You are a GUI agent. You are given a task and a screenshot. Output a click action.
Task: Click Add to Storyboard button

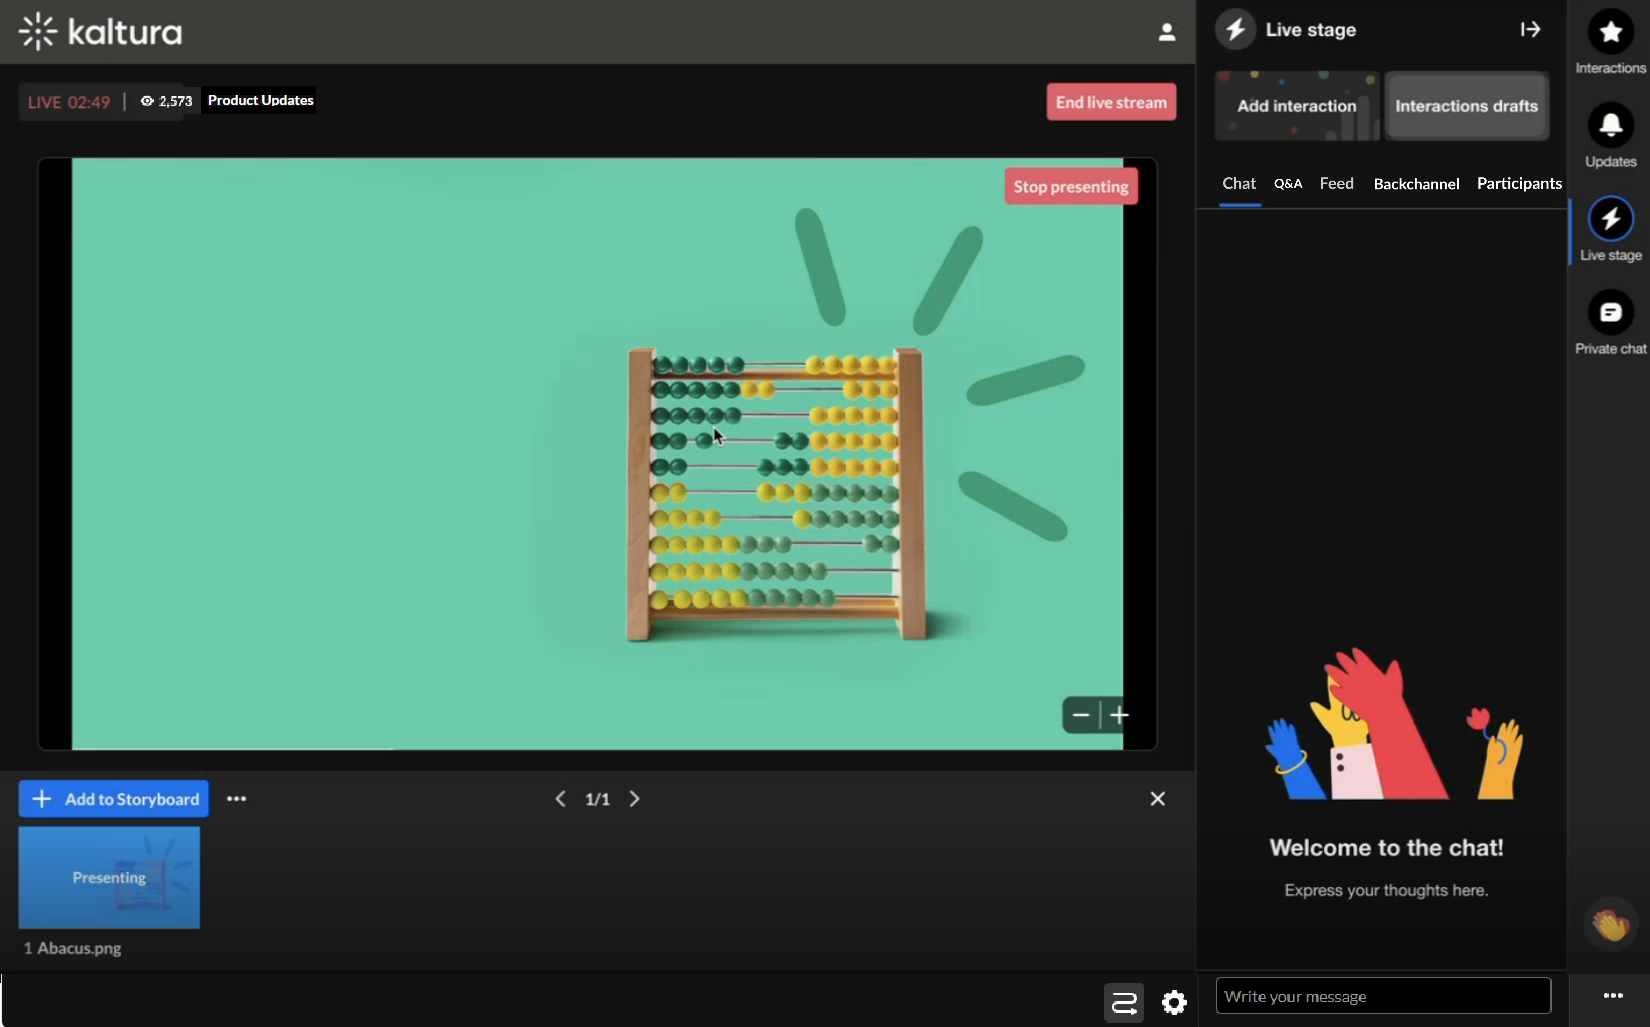click(114, 799)
